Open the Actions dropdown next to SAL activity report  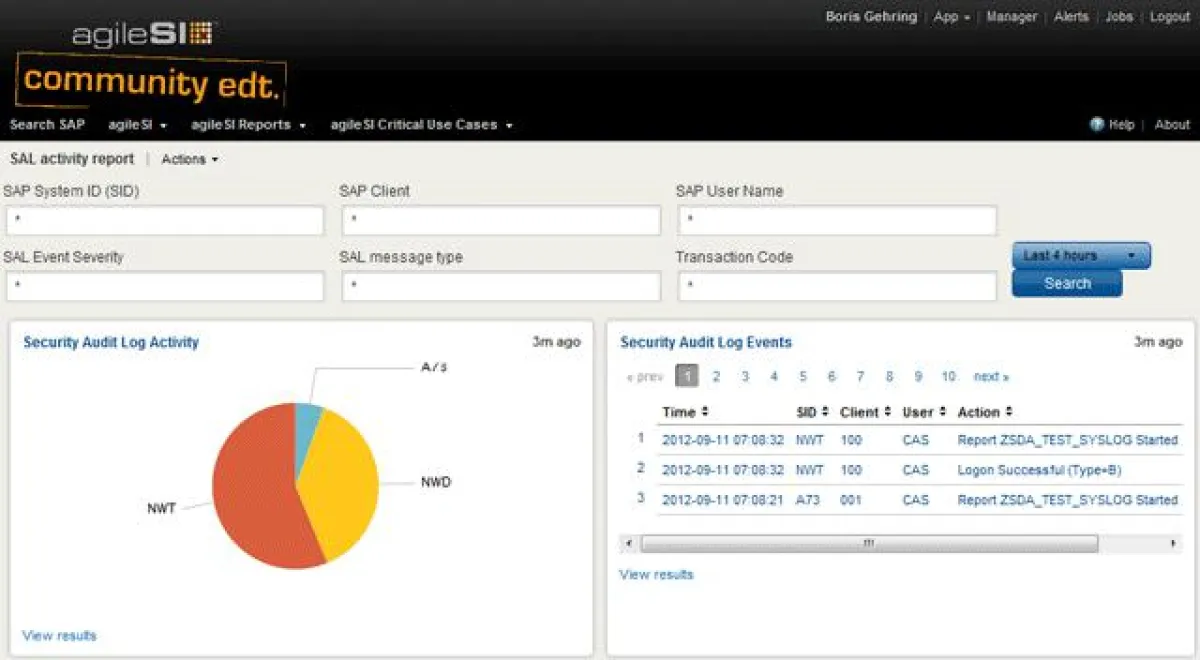[190, 159]
